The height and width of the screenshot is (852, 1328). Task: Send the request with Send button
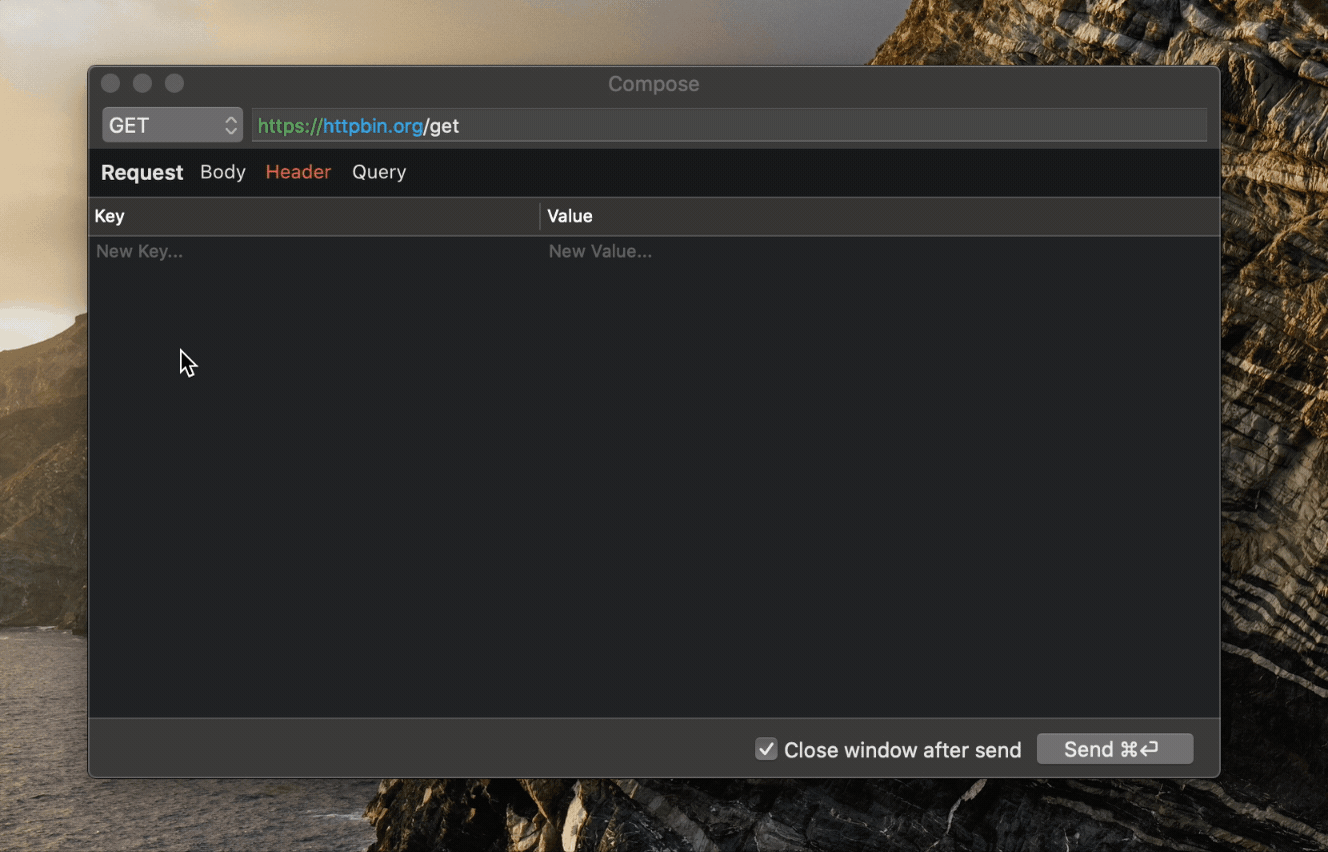tap(1115, 749)
